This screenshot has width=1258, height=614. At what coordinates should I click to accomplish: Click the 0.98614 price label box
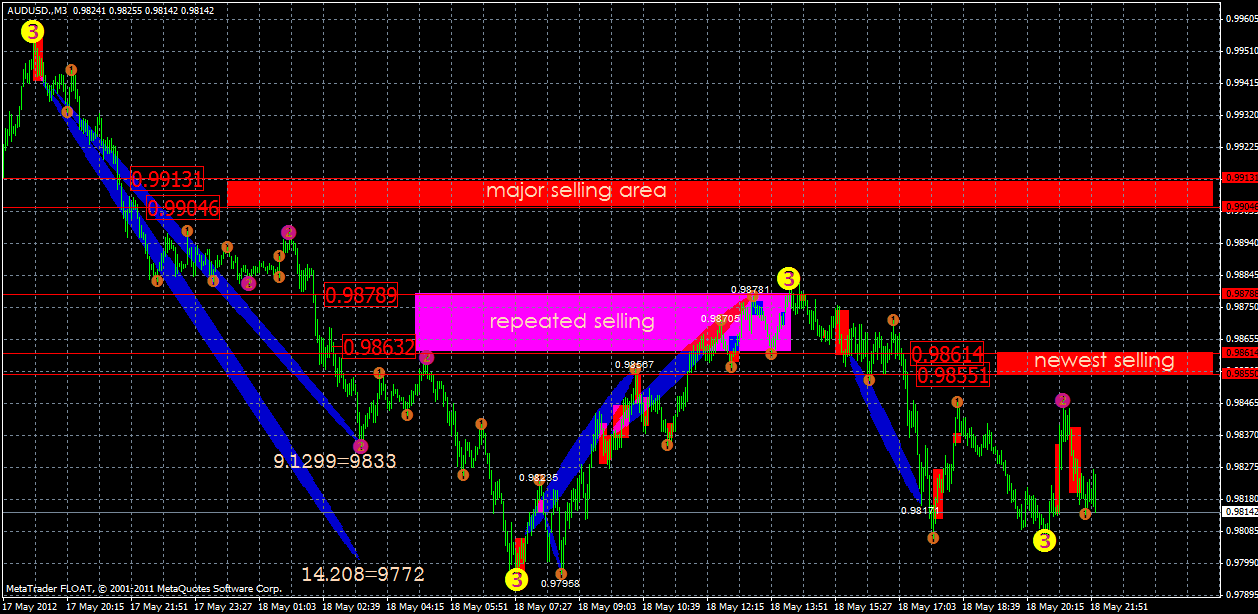tap(950, 354)
